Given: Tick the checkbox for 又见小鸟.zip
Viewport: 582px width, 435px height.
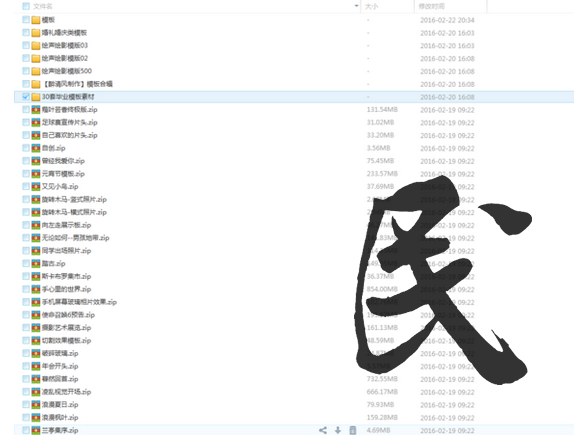Looking at the screenshot, I should (26, 187).
